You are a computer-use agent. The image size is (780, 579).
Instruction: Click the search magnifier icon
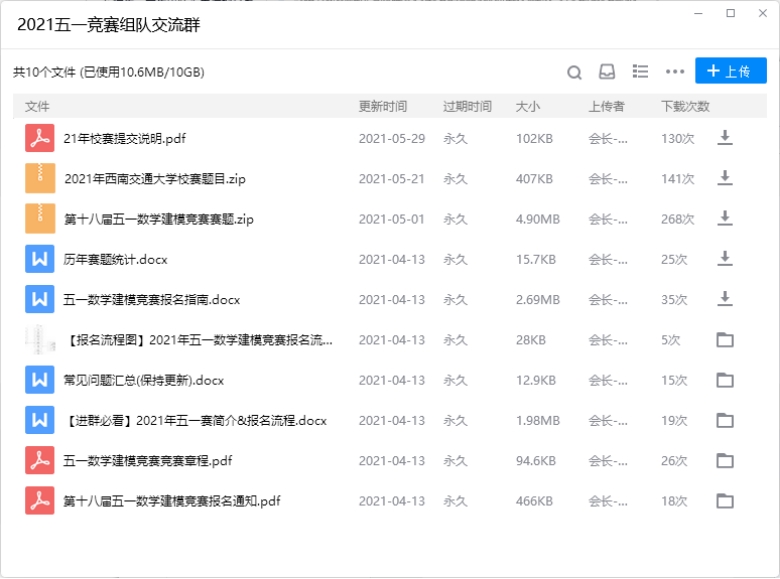click(574, 72)
